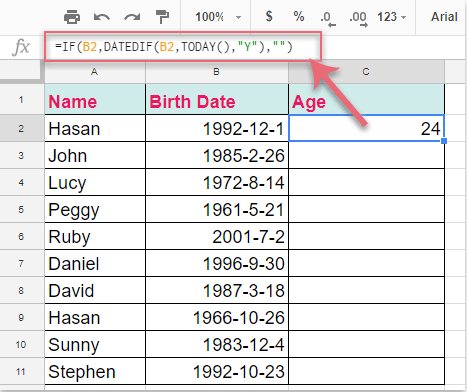Select the cell containing John
The image size is (467, 392).
coord(95,155)
